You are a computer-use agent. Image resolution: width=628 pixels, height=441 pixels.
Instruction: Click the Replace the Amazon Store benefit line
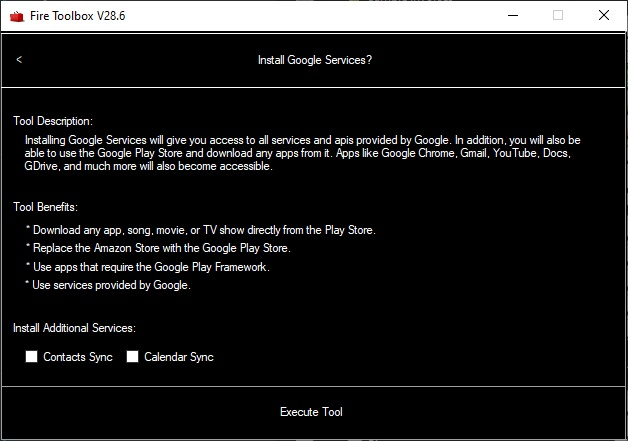click(158, 248)
